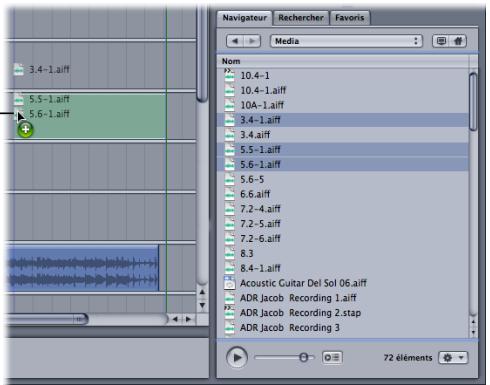Select file 6.6.aiff
This screenshot has width=490, height=385.
click(x=343, y=194)
